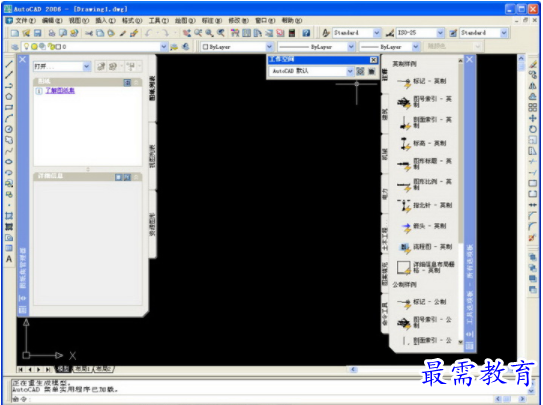Screen dimensions: 543x405
Task: Open the first ByLayer linetype dropdown
Action: [x=351, y=47]
